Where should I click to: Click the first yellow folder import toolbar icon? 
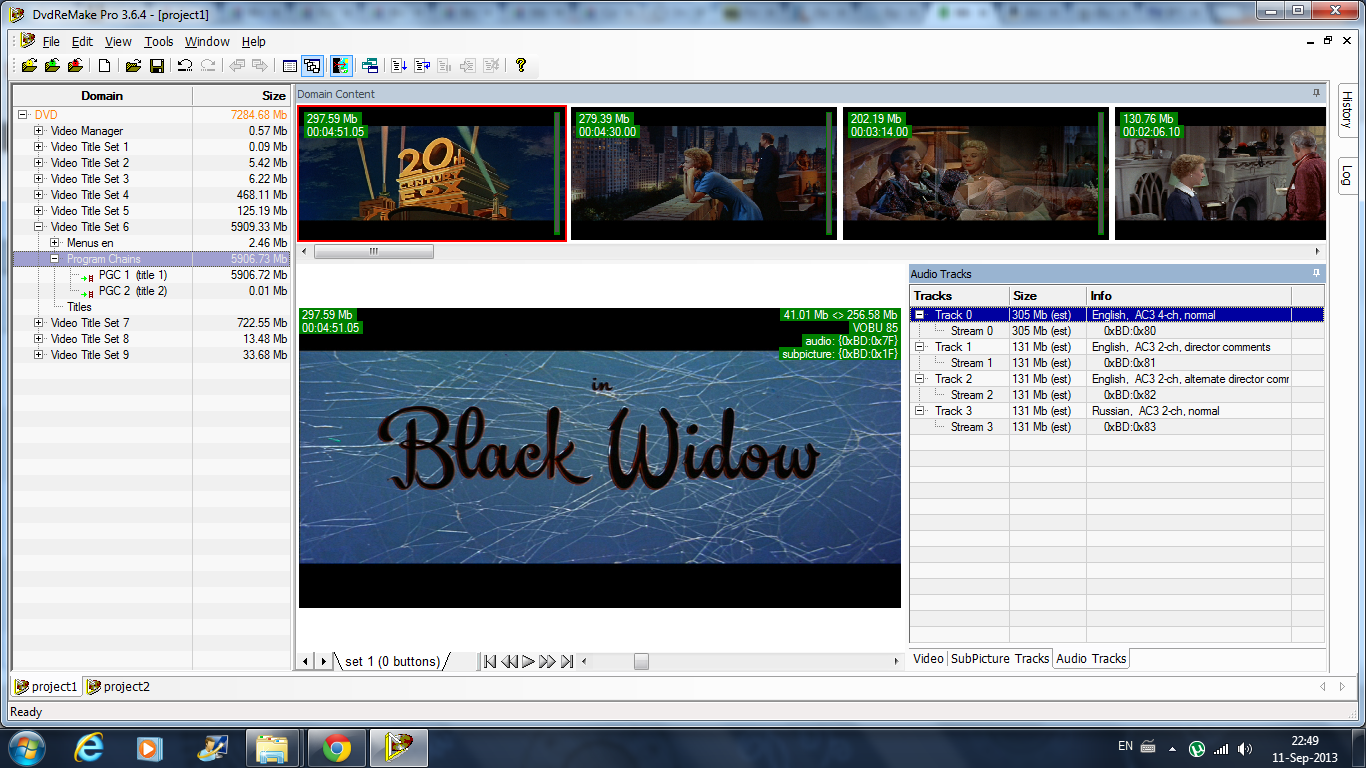tap(28, 66)
